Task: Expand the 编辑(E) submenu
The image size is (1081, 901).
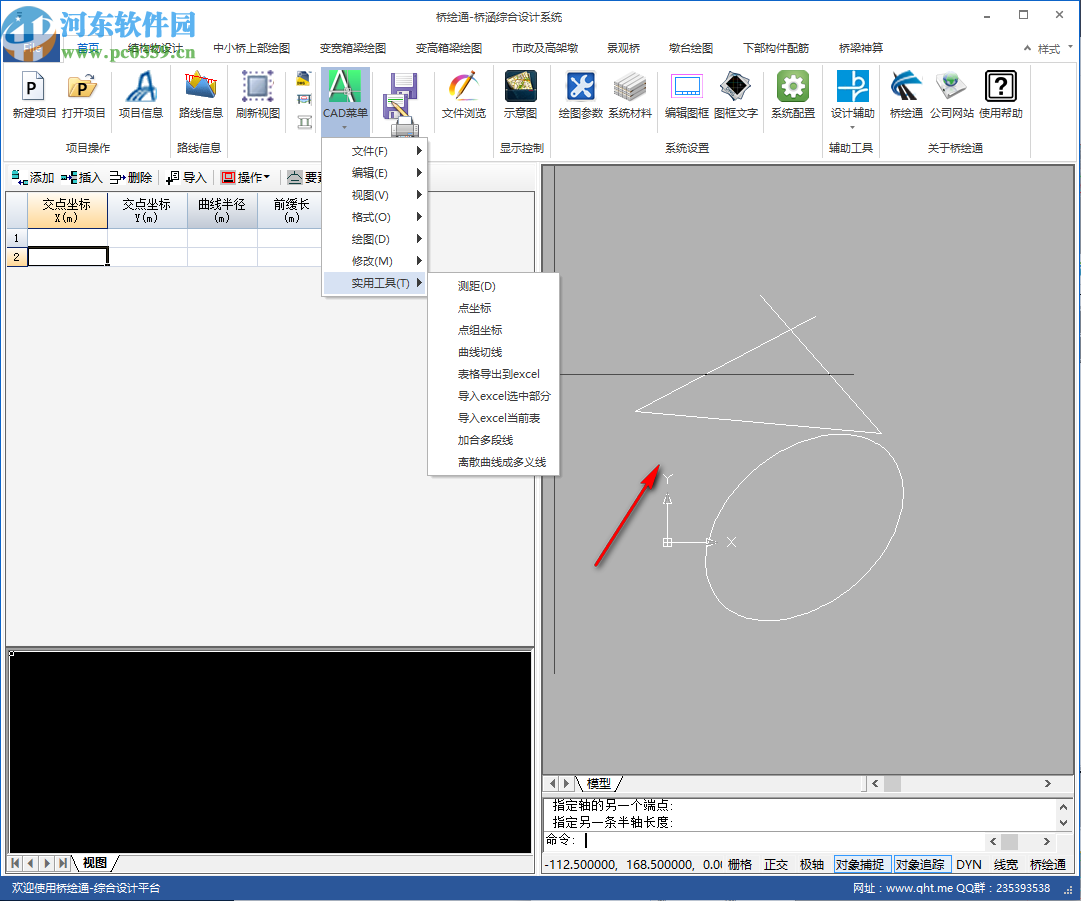Action: tap(375, 173)
